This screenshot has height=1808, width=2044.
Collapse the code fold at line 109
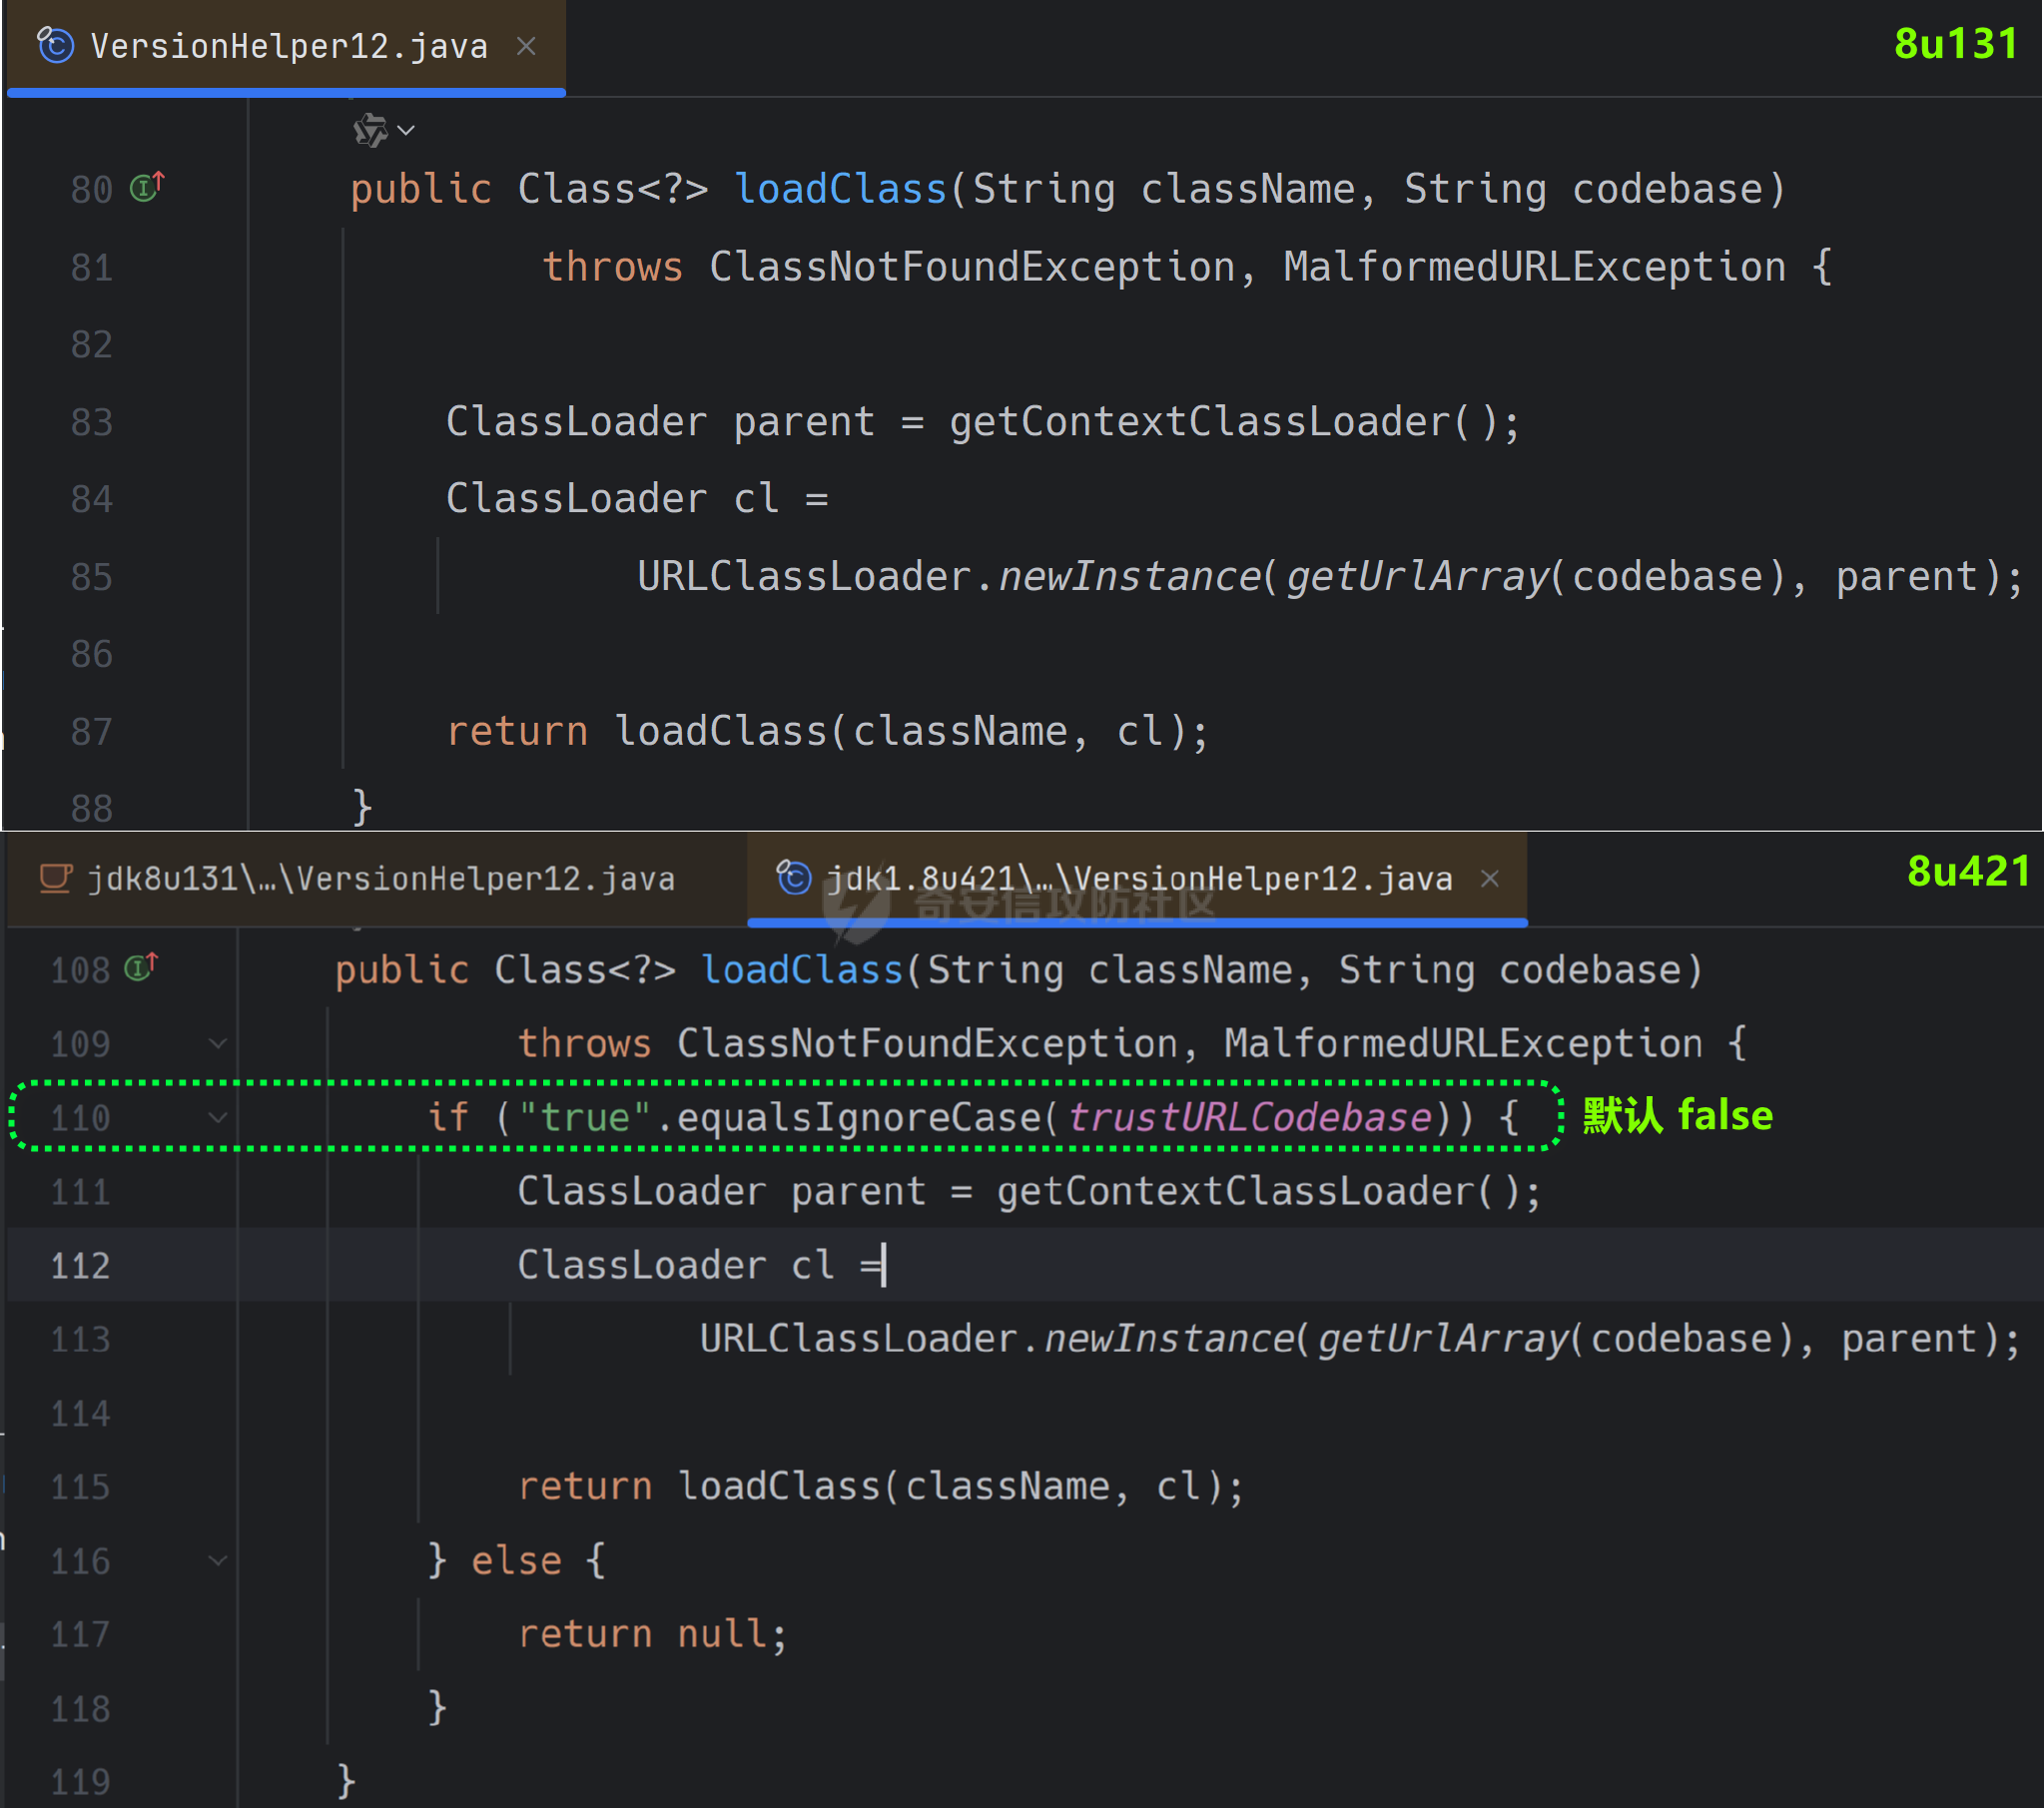217,1044
